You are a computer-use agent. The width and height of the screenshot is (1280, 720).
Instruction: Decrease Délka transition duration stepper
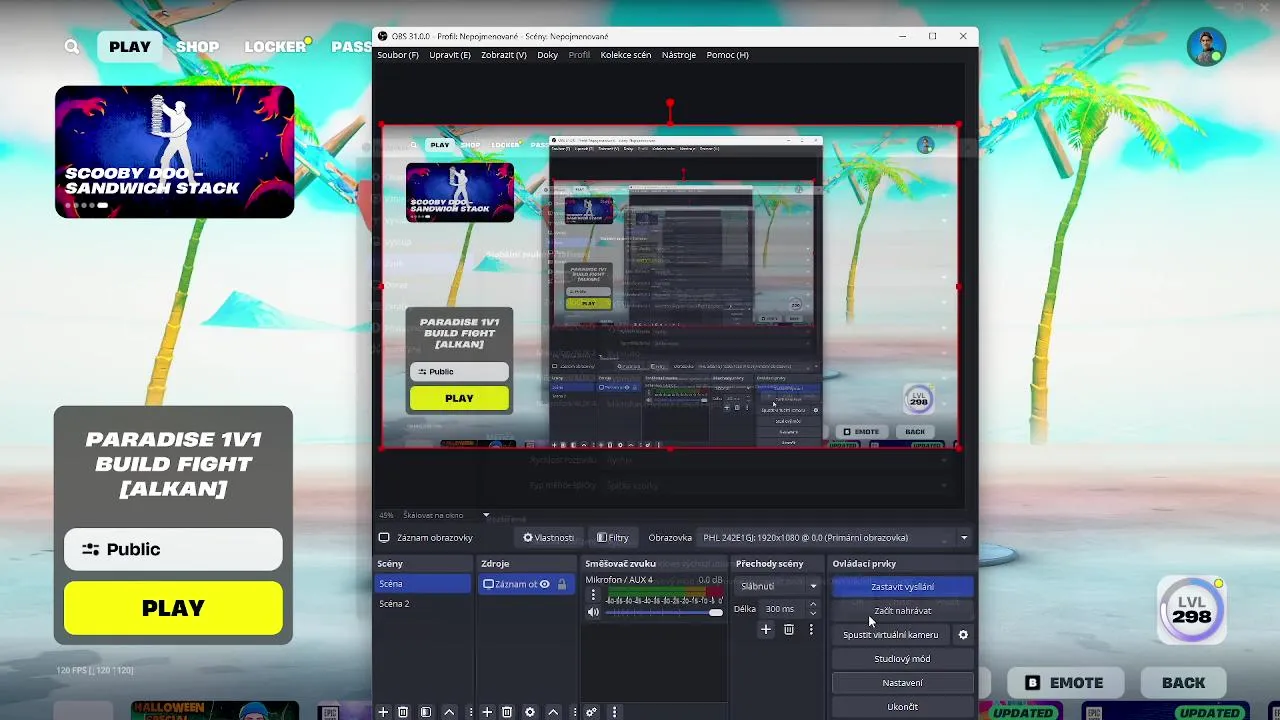813,613
